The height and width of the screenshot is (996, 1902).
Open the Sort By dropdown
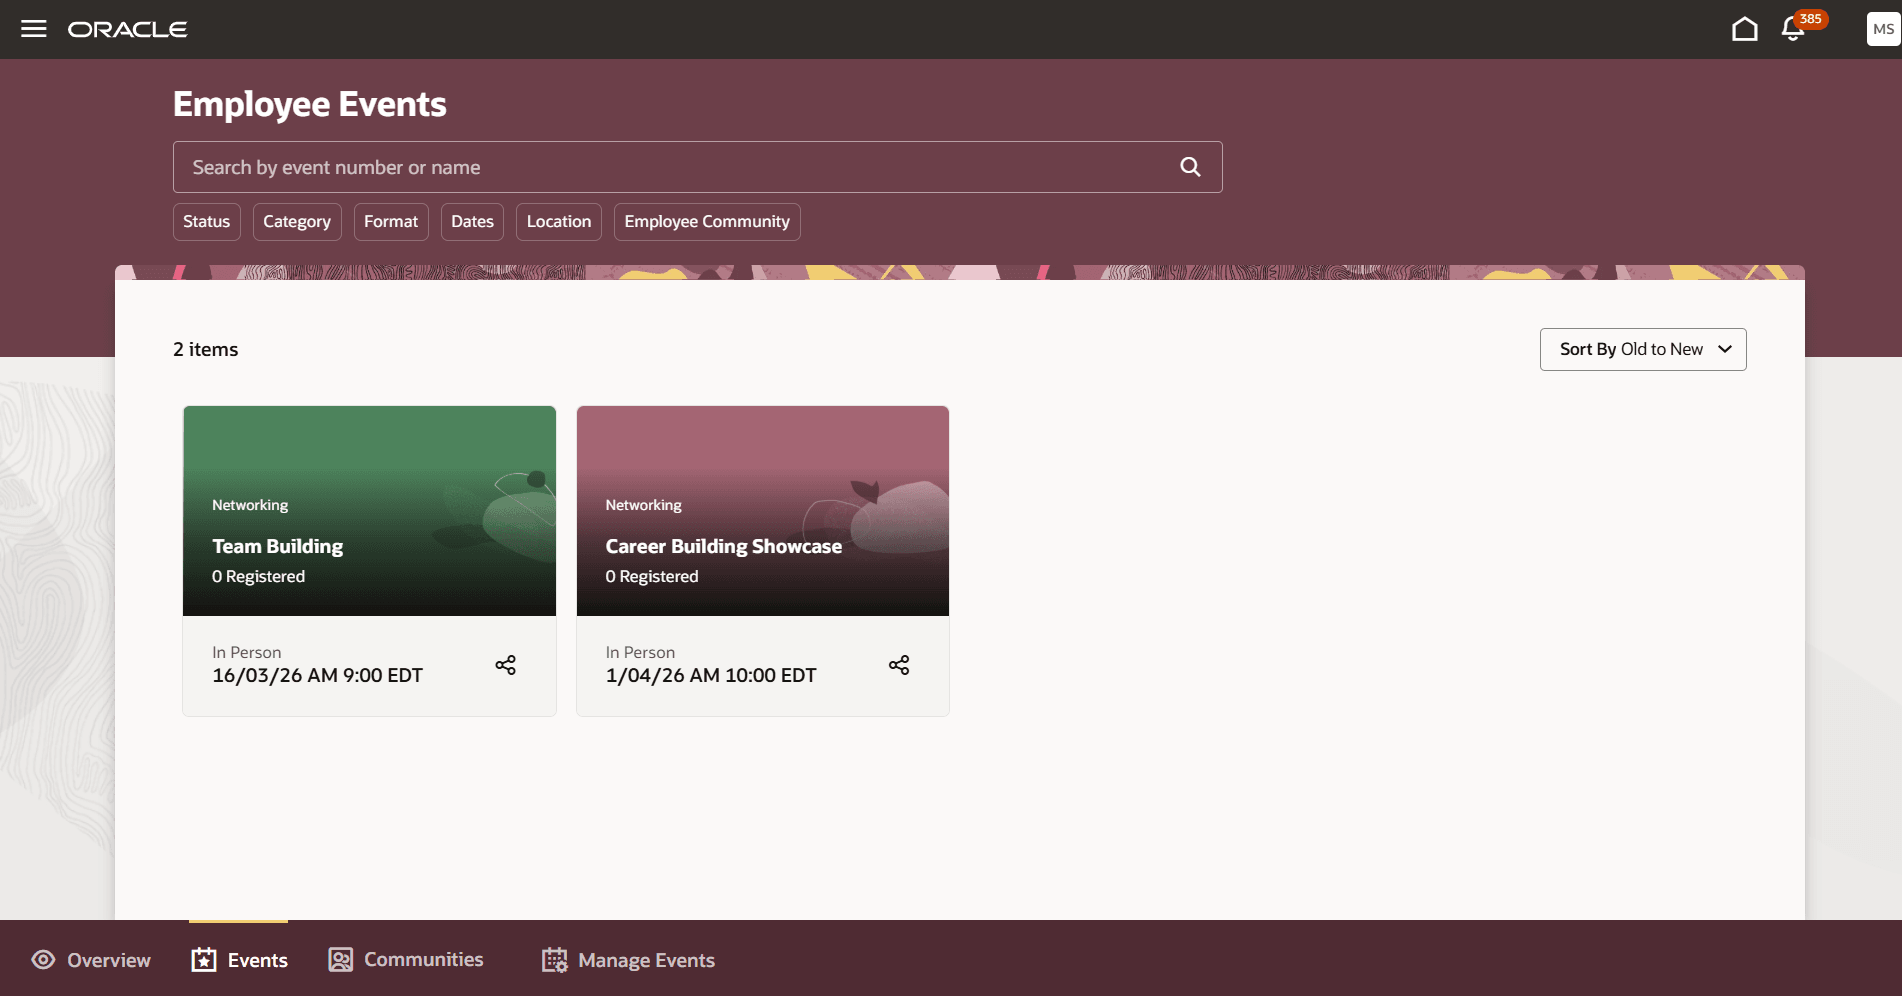tap(1642, 349)
